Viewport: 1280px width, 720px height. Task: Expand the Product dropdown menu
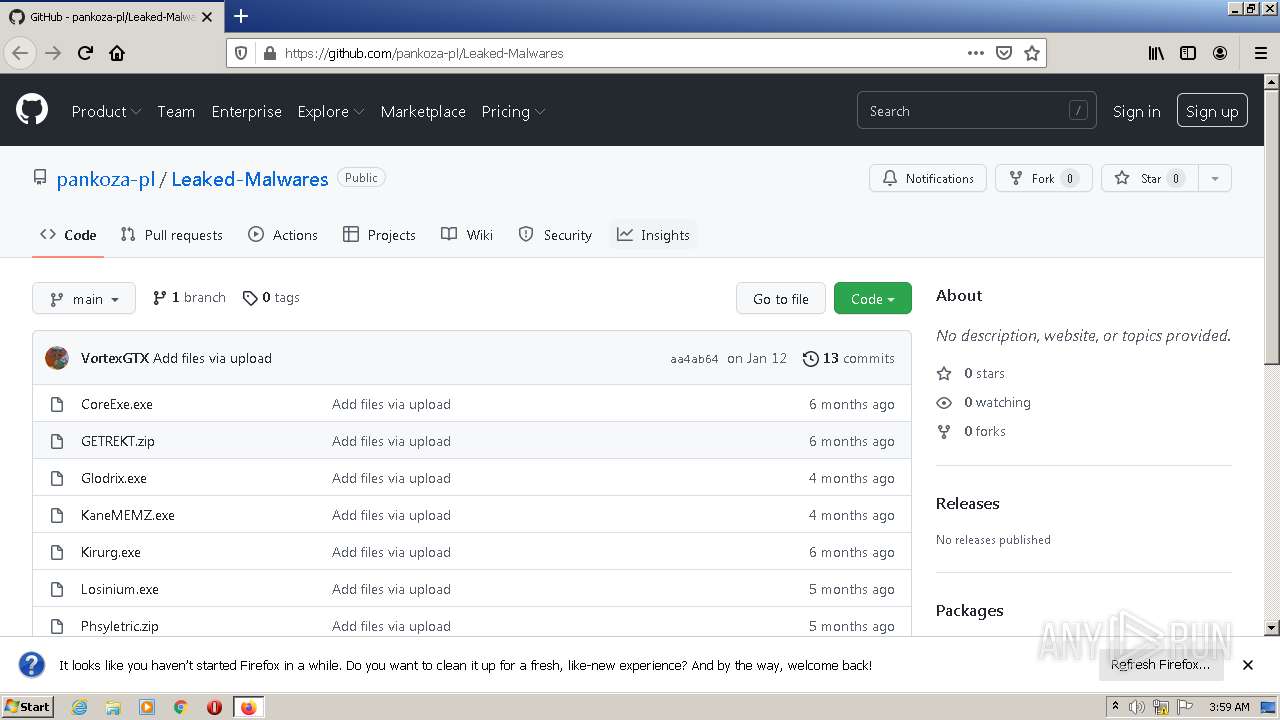[x=106, y=111]
